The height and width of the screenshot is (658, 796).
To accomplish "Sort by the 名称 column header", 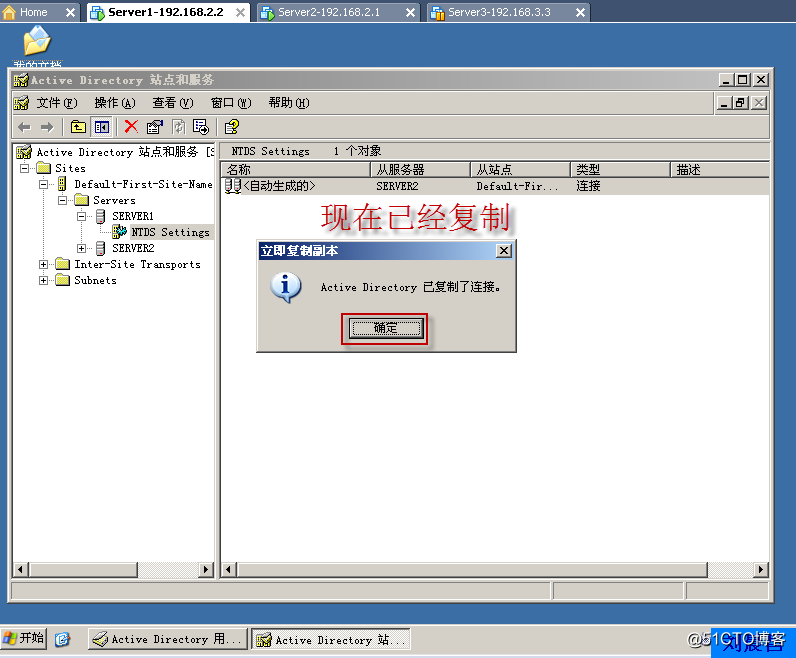I will pos(296,170).
